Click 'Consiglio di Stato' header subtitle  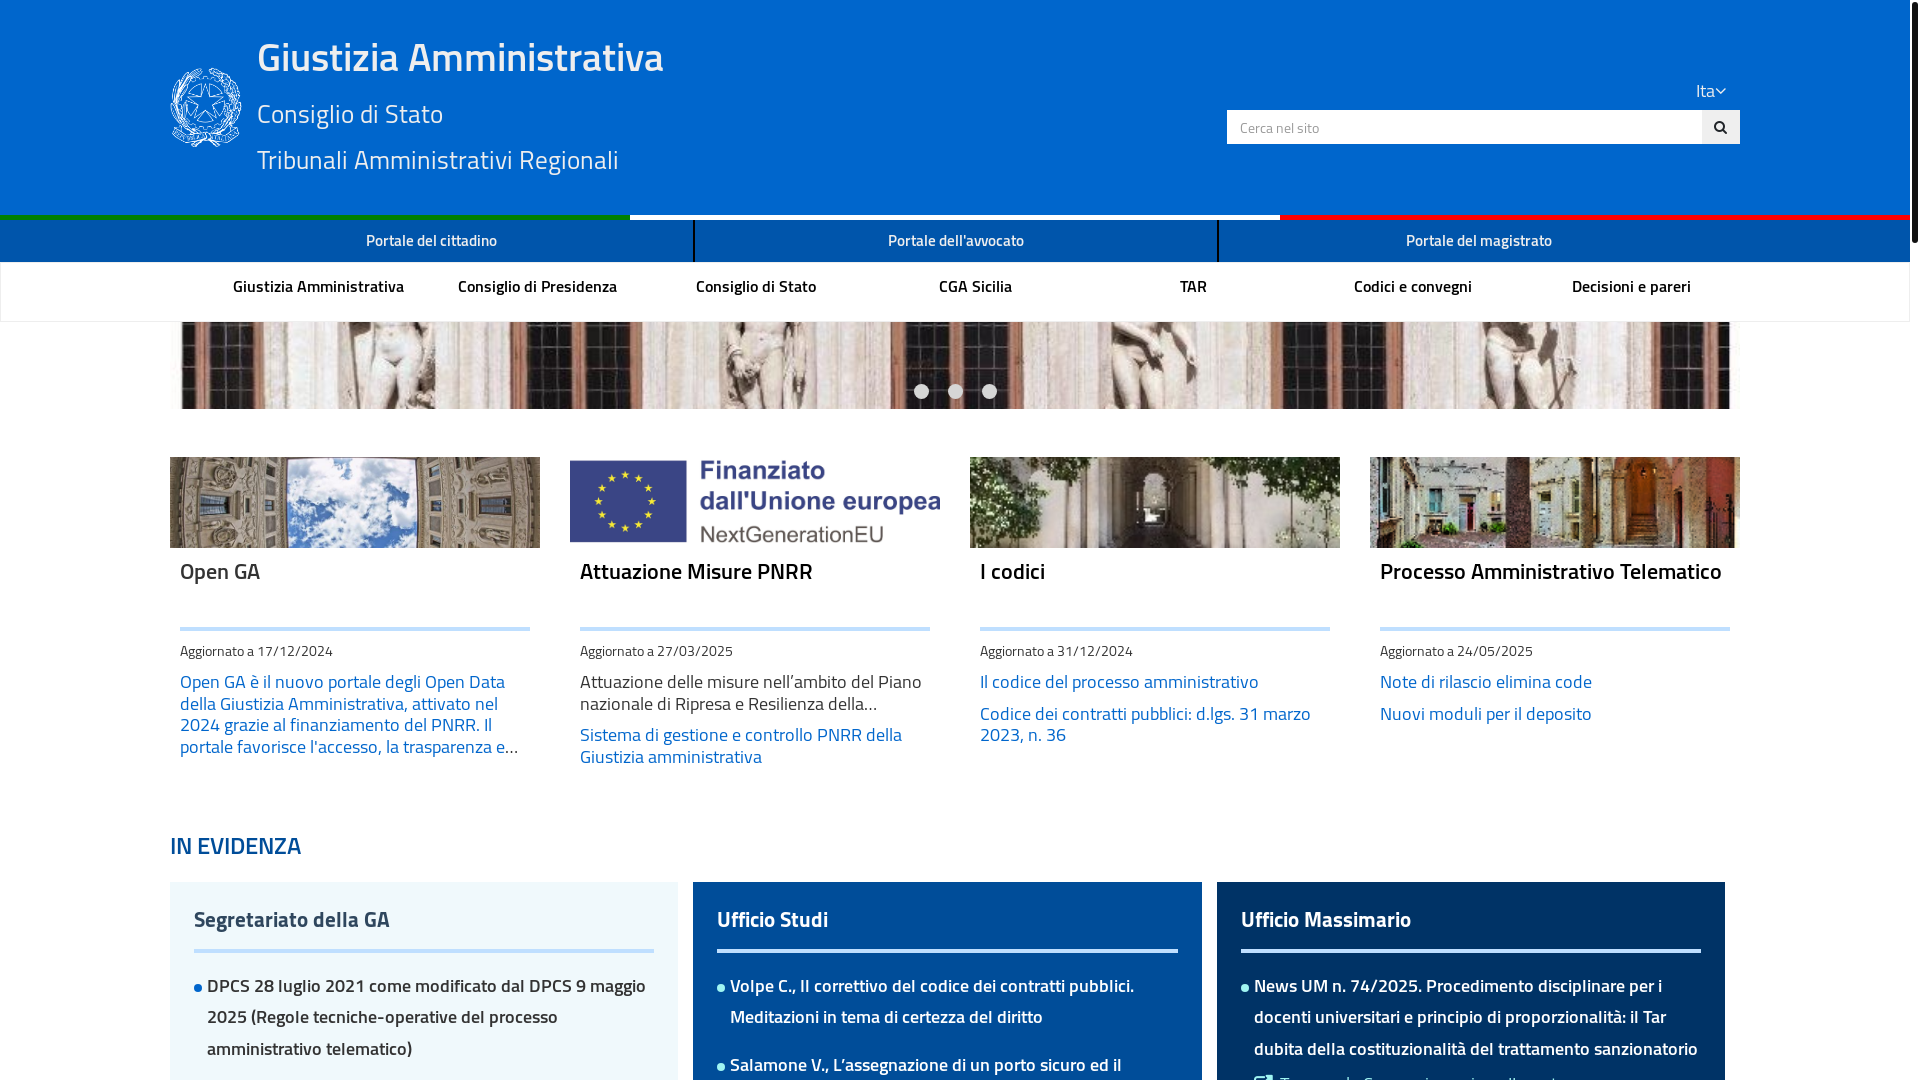(350, 114)
